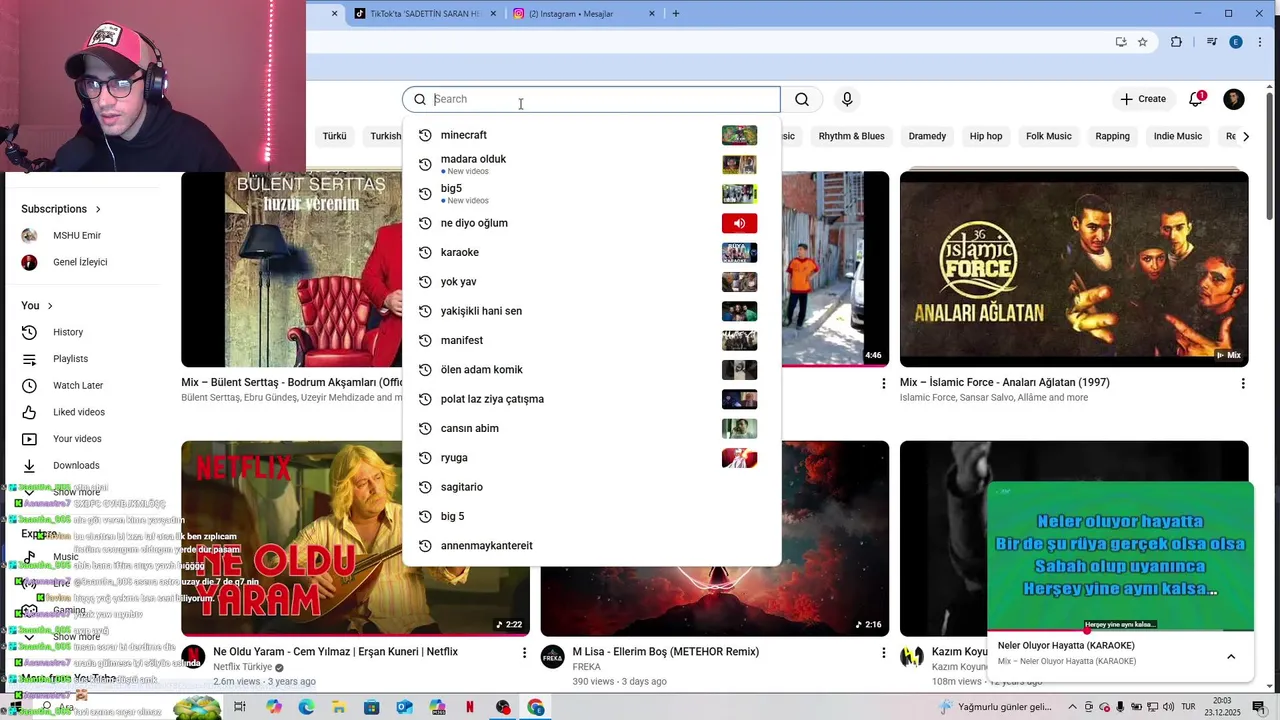Select the Rhythm & Blues filter chip
This screenshot has height=720, width=1280.
click(851, 136)
